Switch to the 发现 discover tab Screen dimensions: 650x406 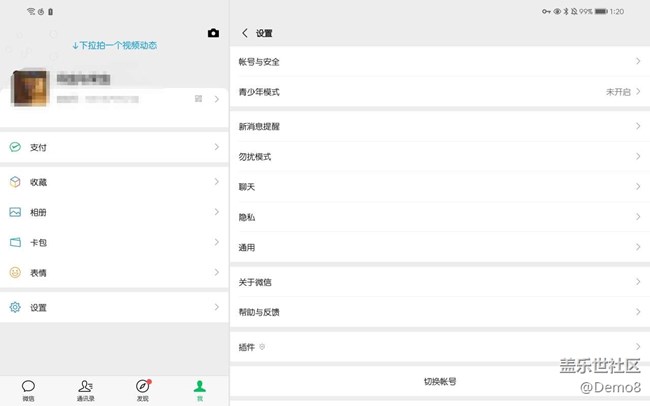coord(143,389)
